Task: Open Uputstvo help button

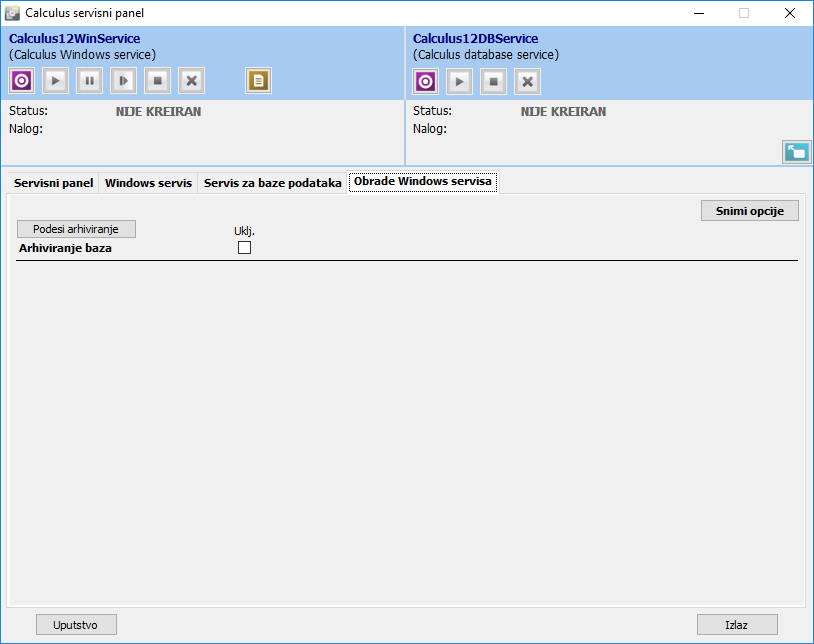Action: [x=77, y=624]
